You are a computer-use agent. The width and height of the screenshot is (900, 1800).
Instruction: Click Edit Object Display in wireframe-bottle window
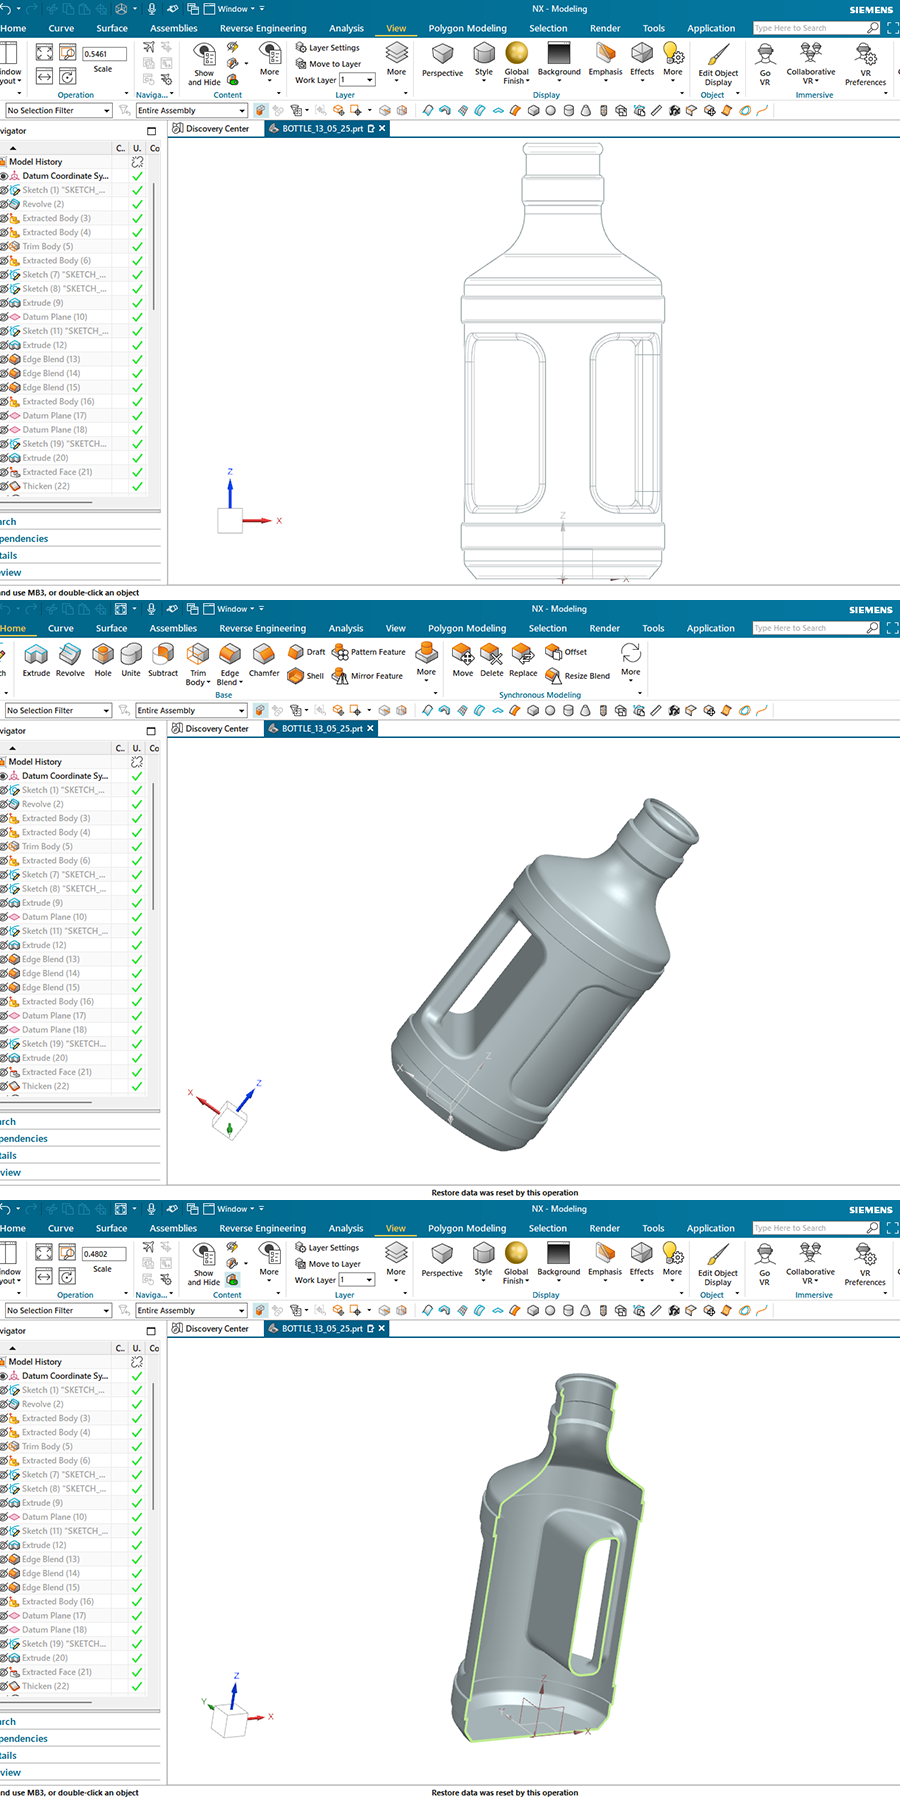pyautogui.click(x=718, y=64)
